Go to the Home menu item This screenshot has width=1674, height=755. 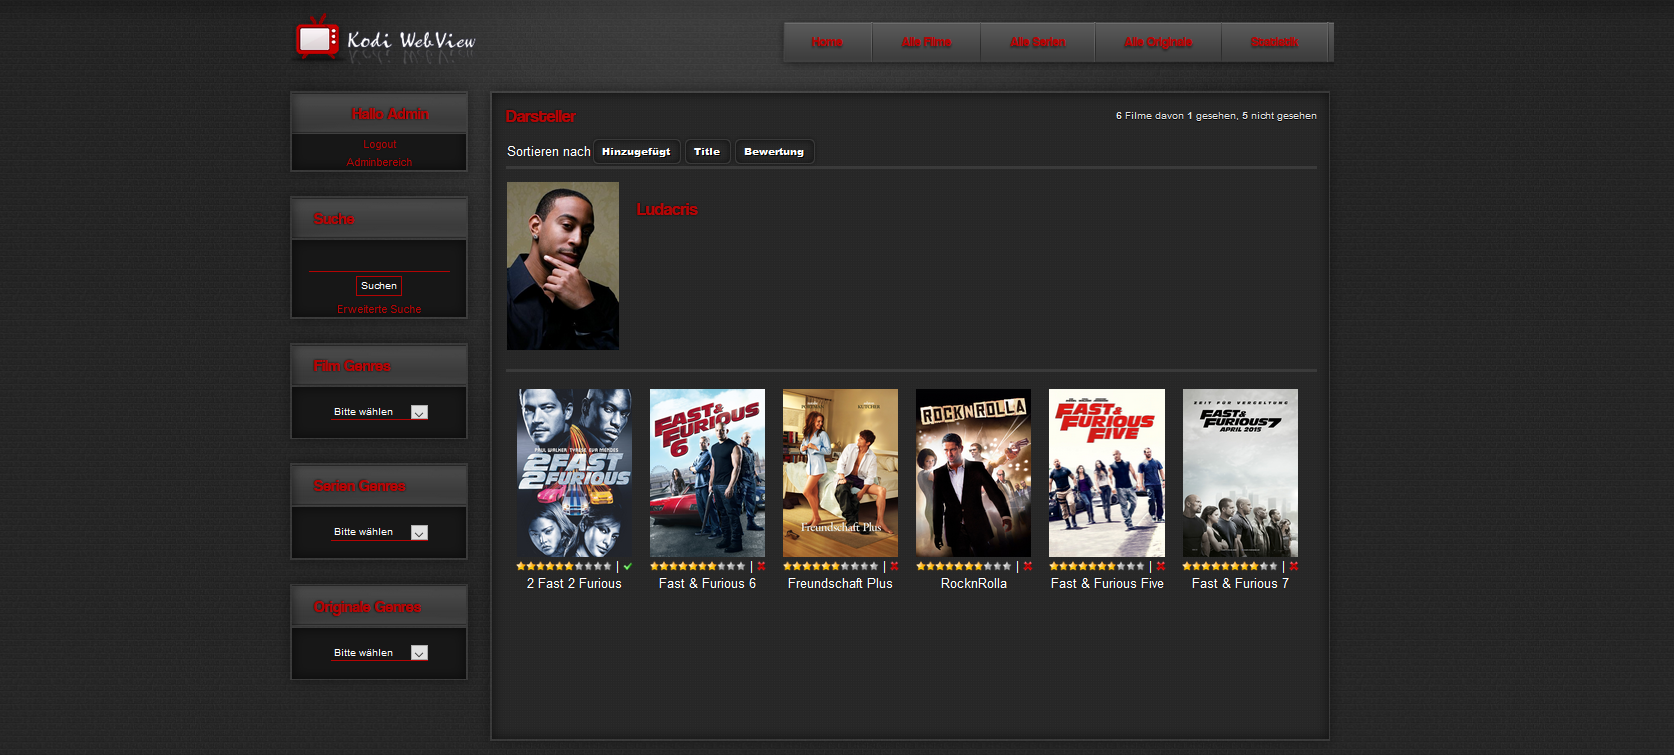(827, 42)
